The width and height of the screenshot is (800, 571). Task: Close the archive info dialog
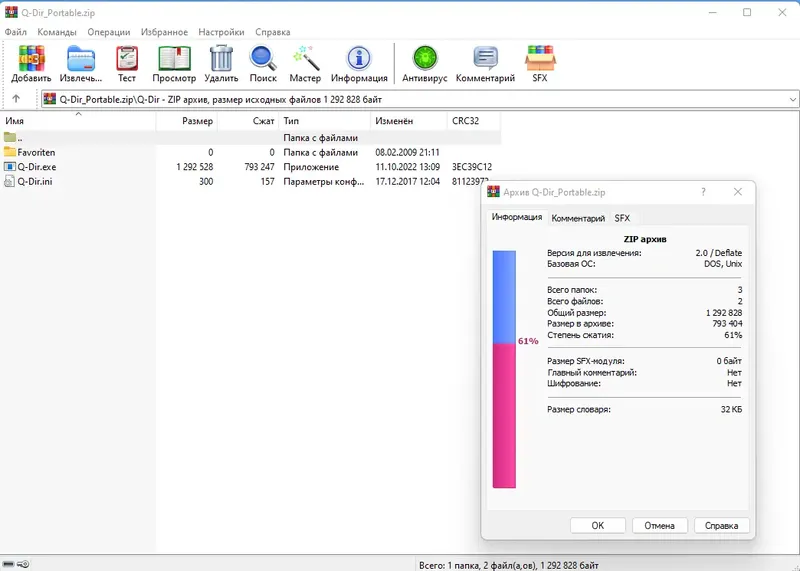(738, 192)
